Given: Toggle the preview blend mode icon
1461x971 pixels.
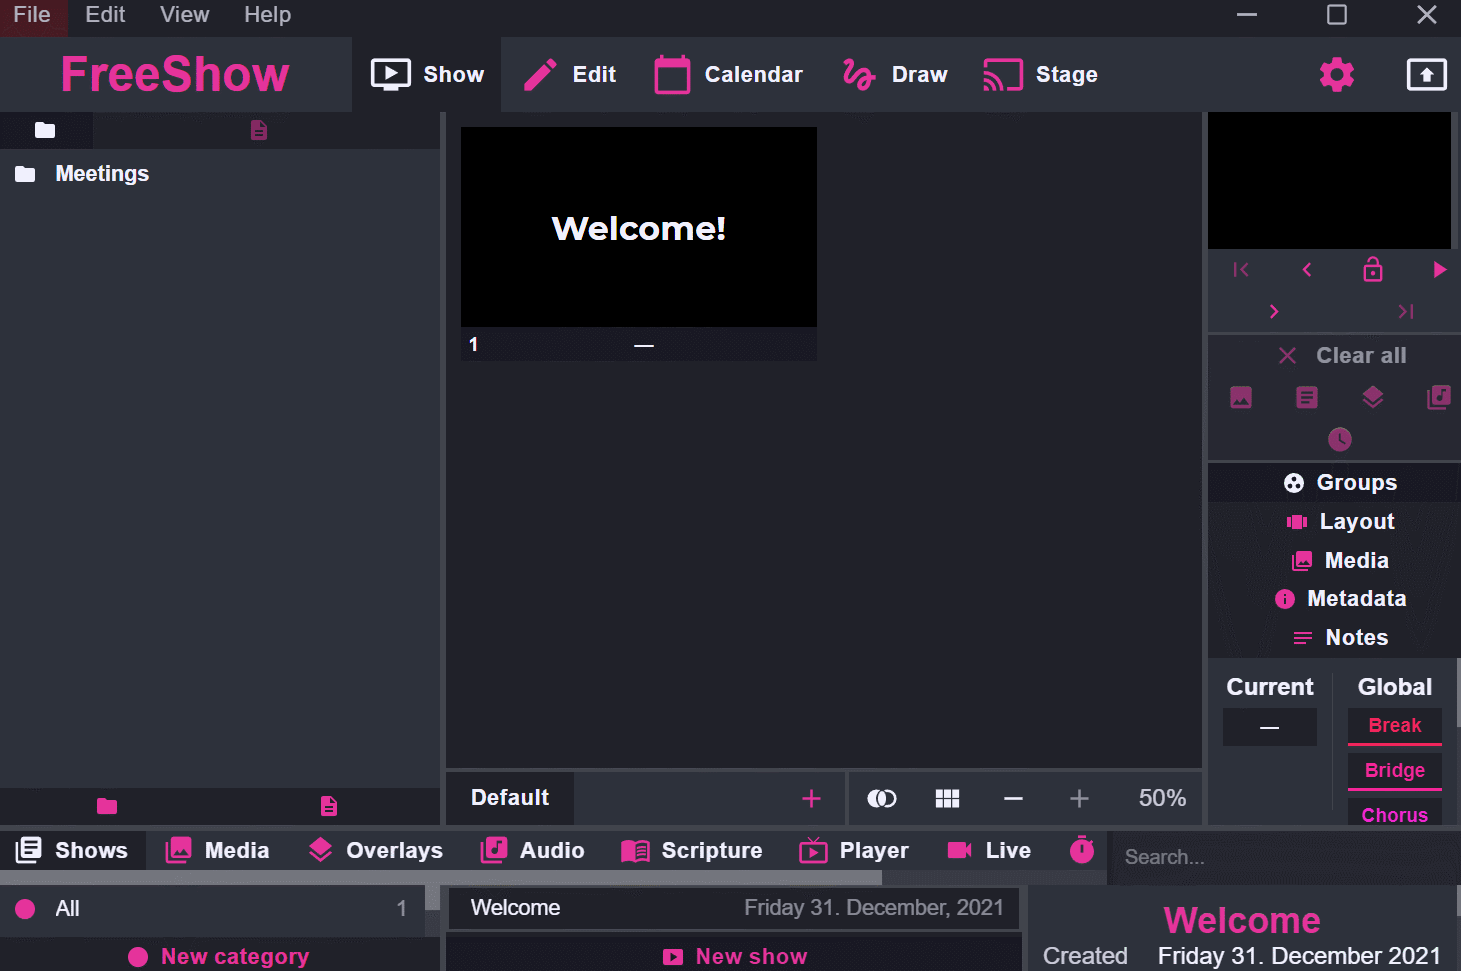Looking at the screenshot, I should tap(881, 798).
